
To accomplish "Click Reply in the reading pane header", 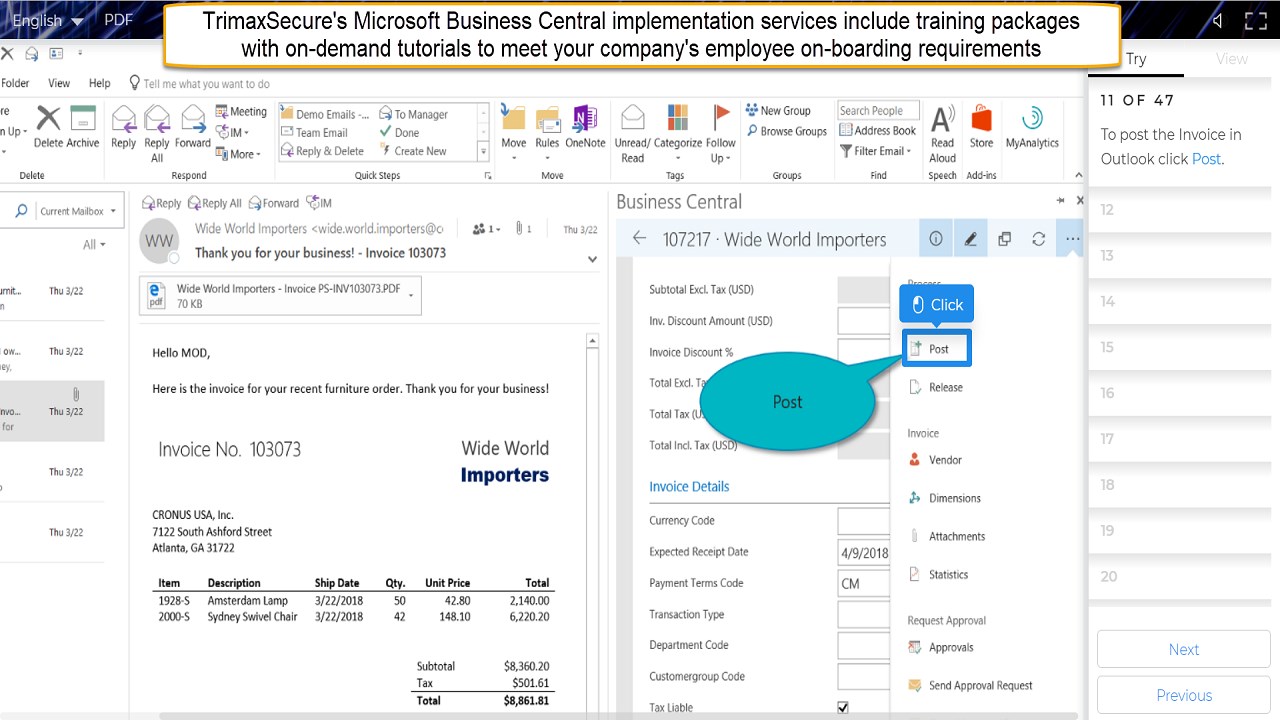I will pos(161,203).
